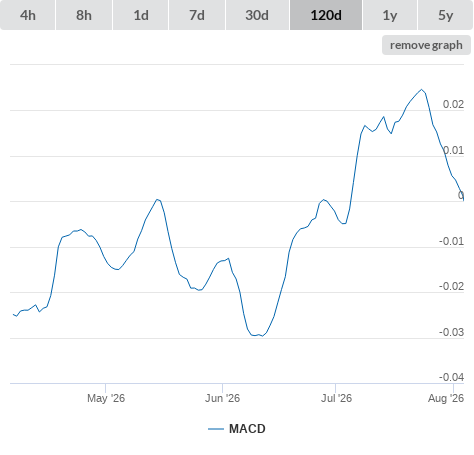This screenshot has height=455, width=474.
Task: Click the Aug '26 axis label
Action: click(x=446, y=398)
